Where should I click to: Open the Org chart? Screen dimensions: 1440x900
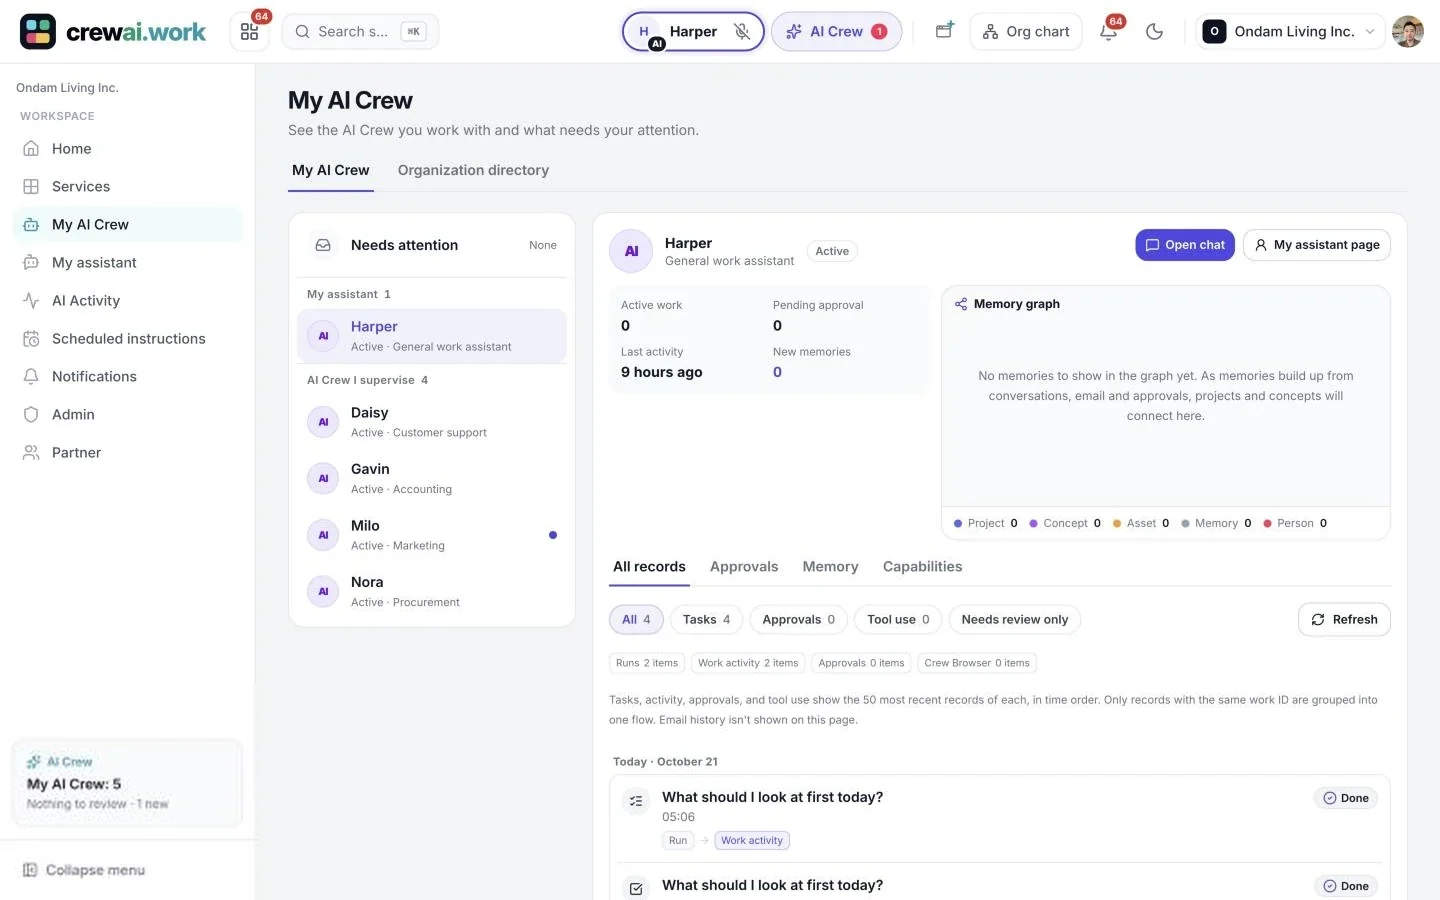(1025, 32)
